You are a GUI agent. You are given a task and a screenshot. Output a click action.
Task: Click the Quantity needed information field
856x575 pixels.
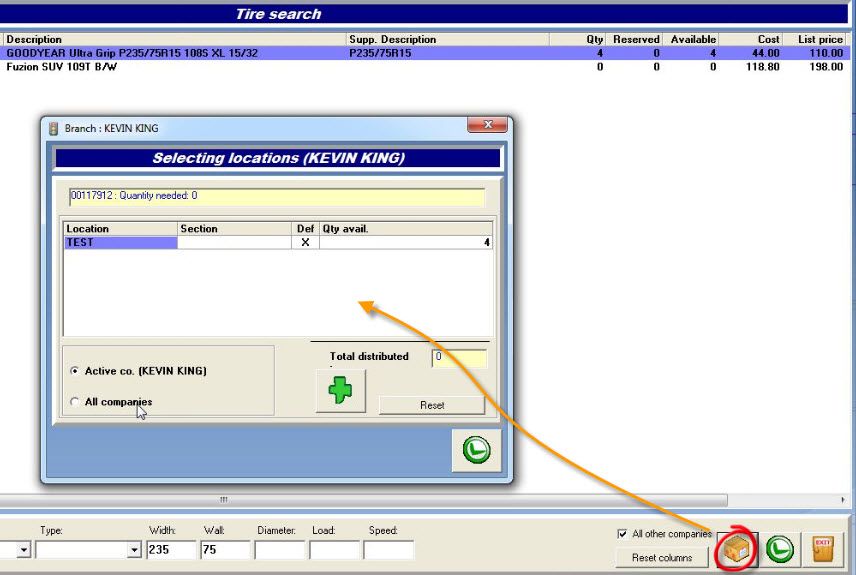click(277, 197)
